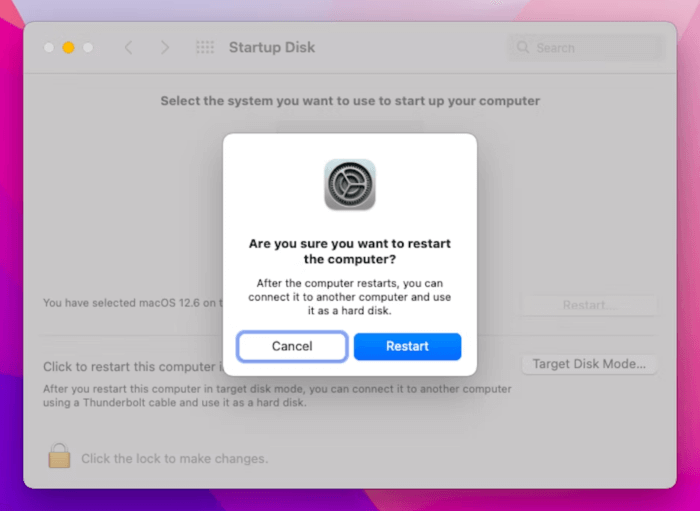The height and width of the screenshot is (511, 700).
Task: Click the grayed-out close window button
Action: click(x=49, y=47)
